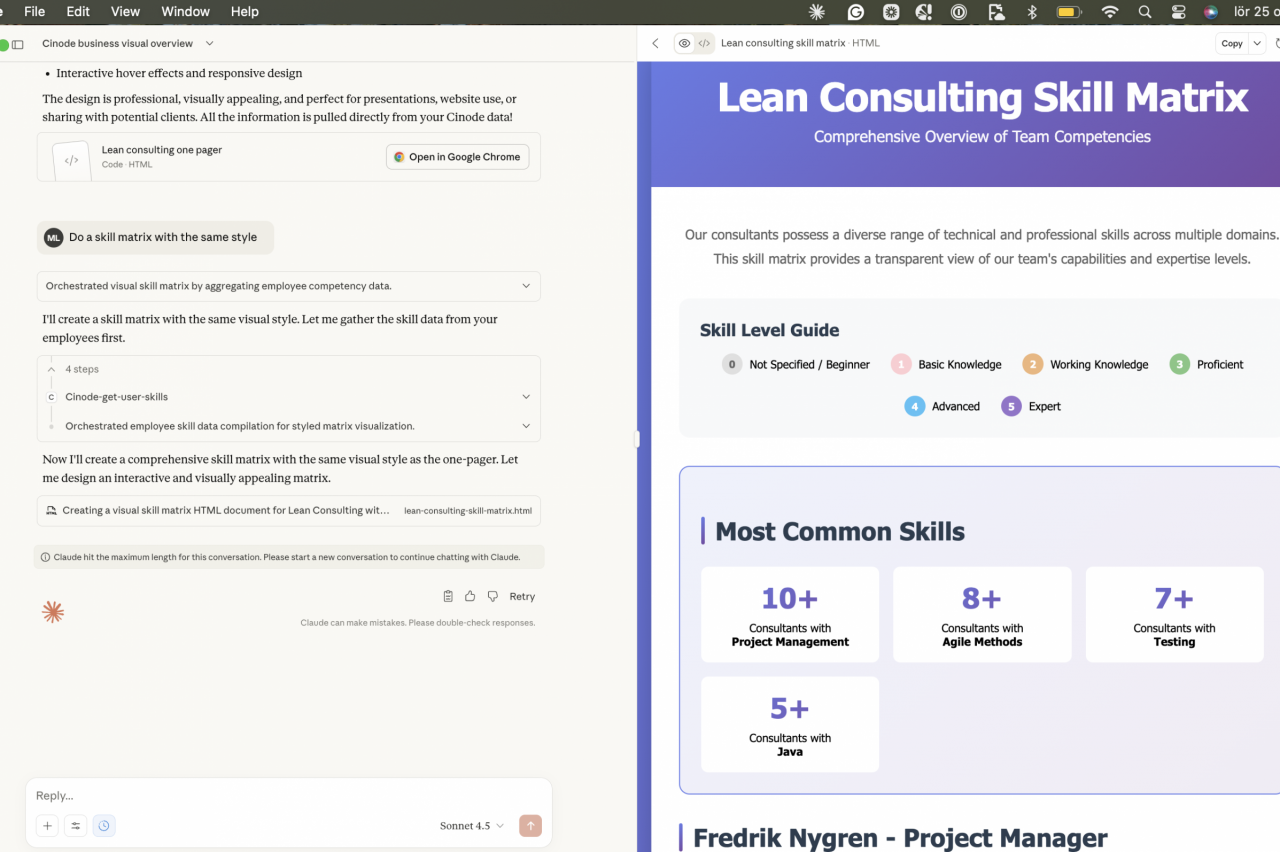The width and height of the screenshot is (1280, 852).
Task: Toggle the sidebar panel icon
Action: point(18,44)
